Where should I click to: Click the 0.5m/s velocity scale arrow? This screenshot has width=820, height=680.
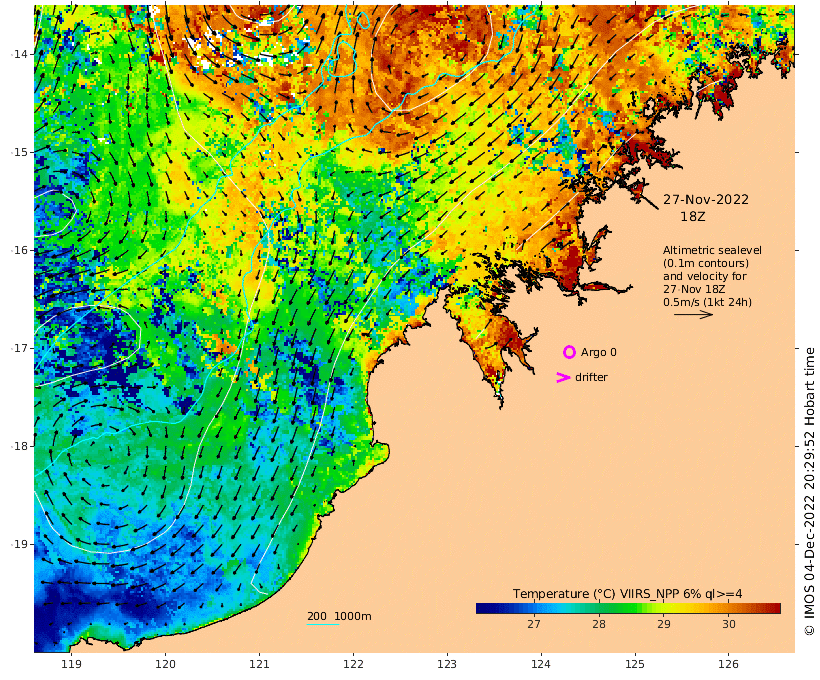[x=693, y=314]
